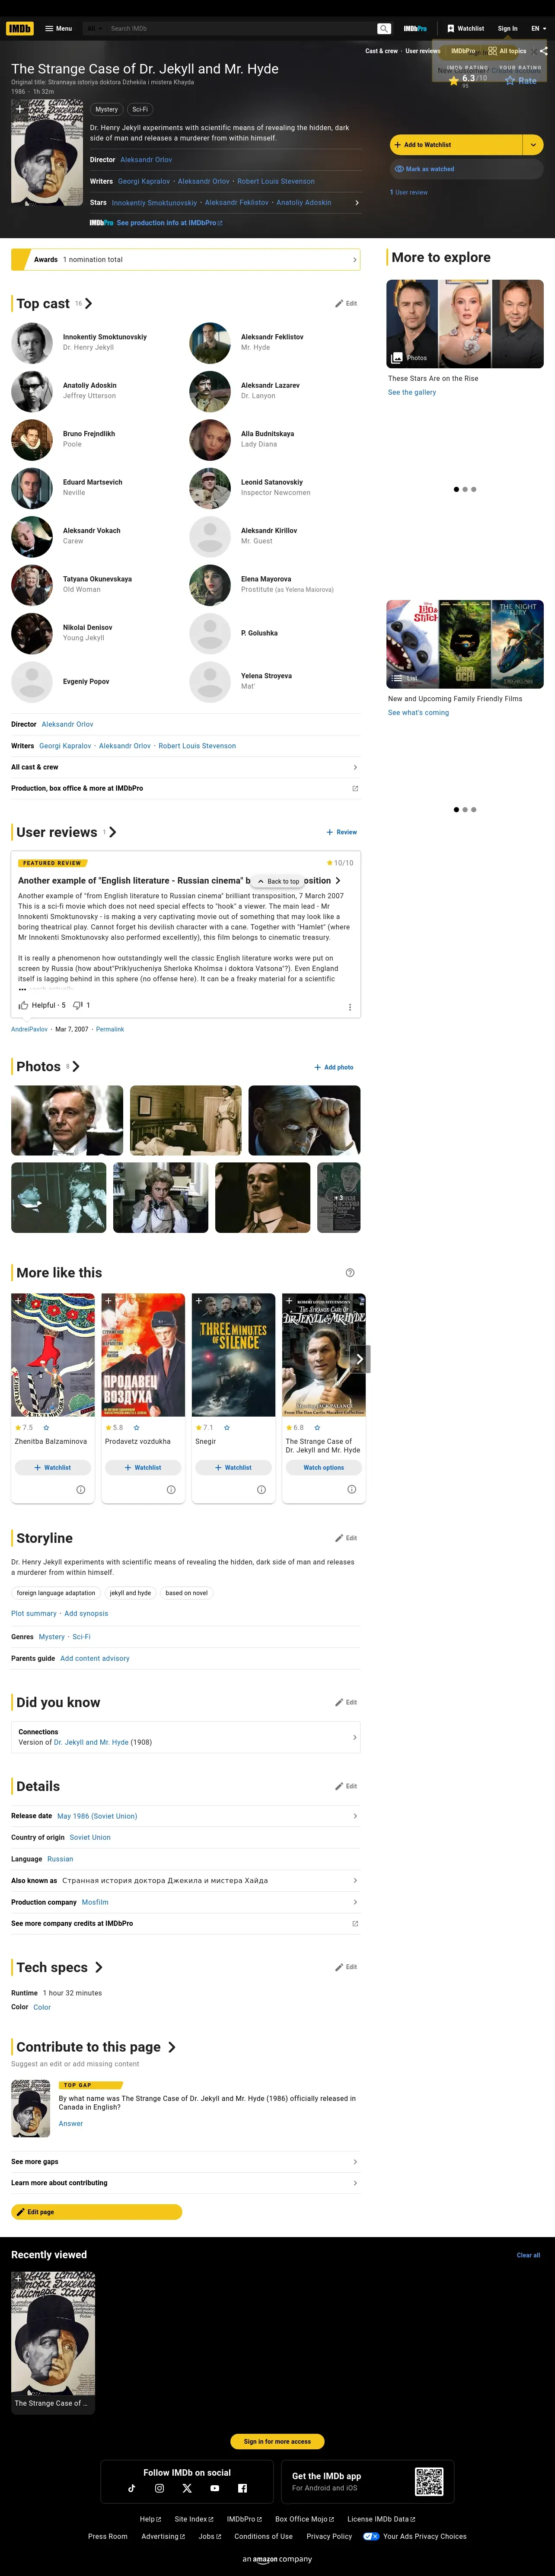Open Top cast section chevron

pyautogui.click(x=88, y=303)
